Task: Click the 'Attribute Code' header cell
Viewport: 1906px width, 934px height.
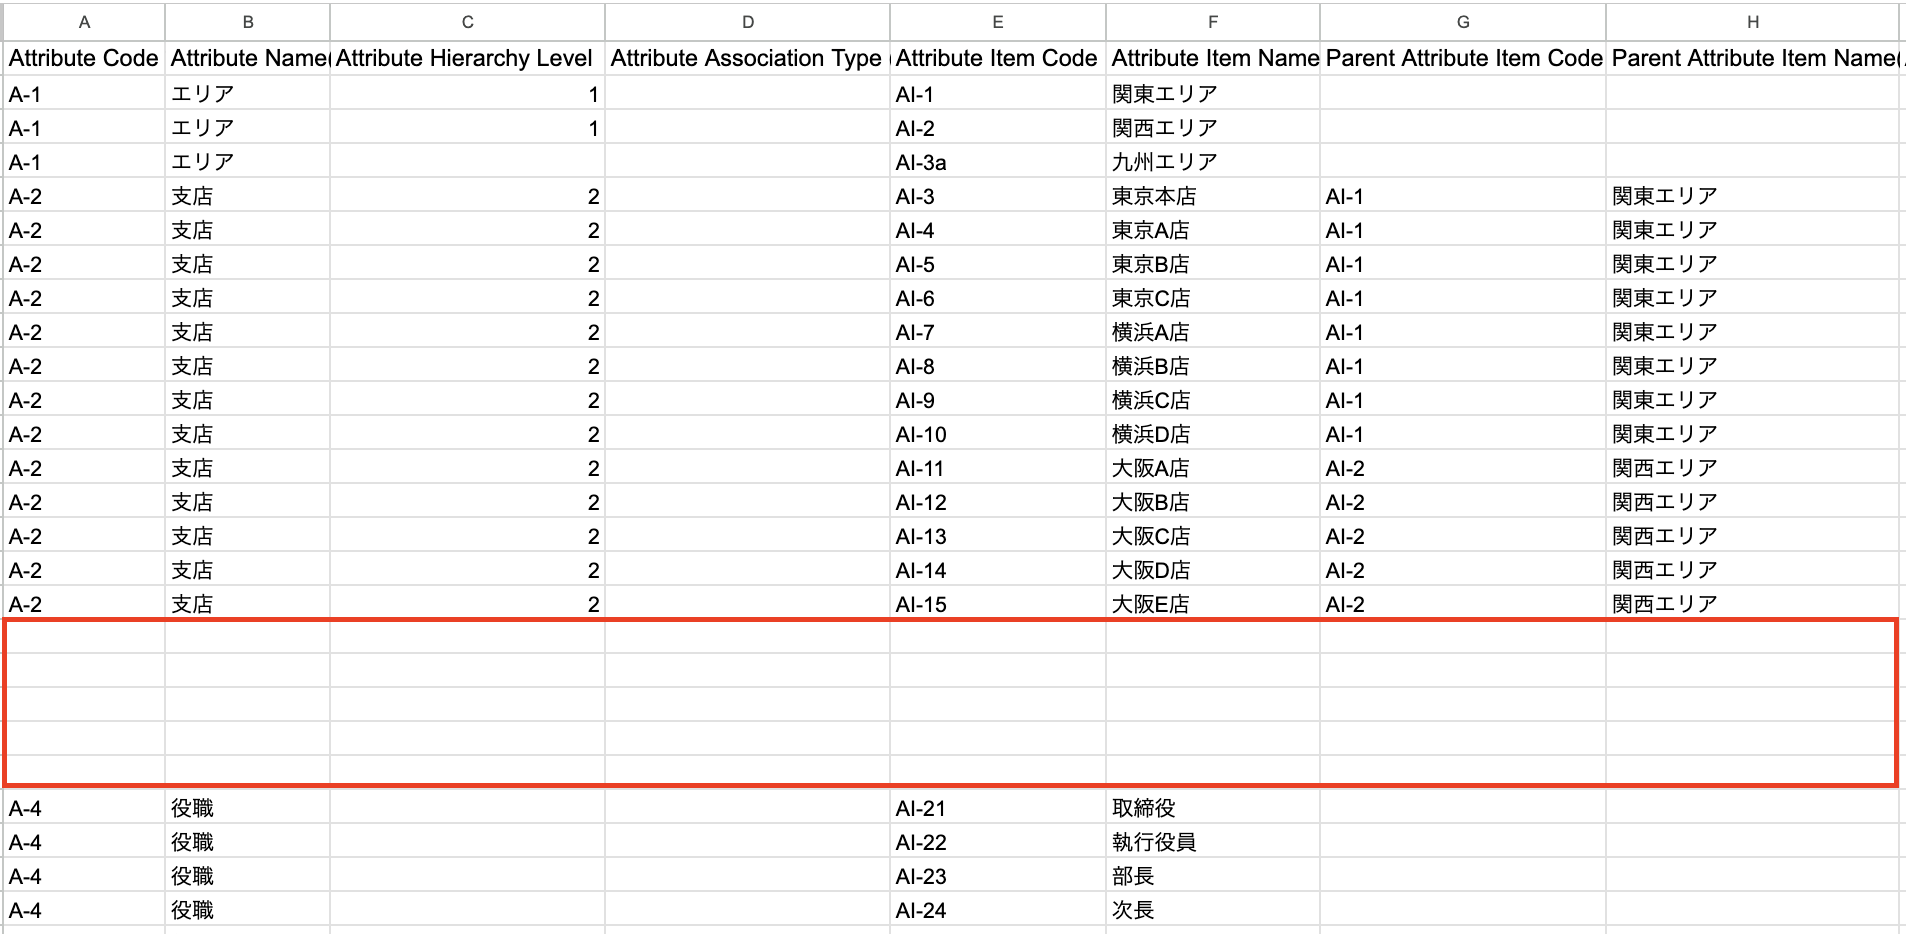Action: tap(84, 59)
